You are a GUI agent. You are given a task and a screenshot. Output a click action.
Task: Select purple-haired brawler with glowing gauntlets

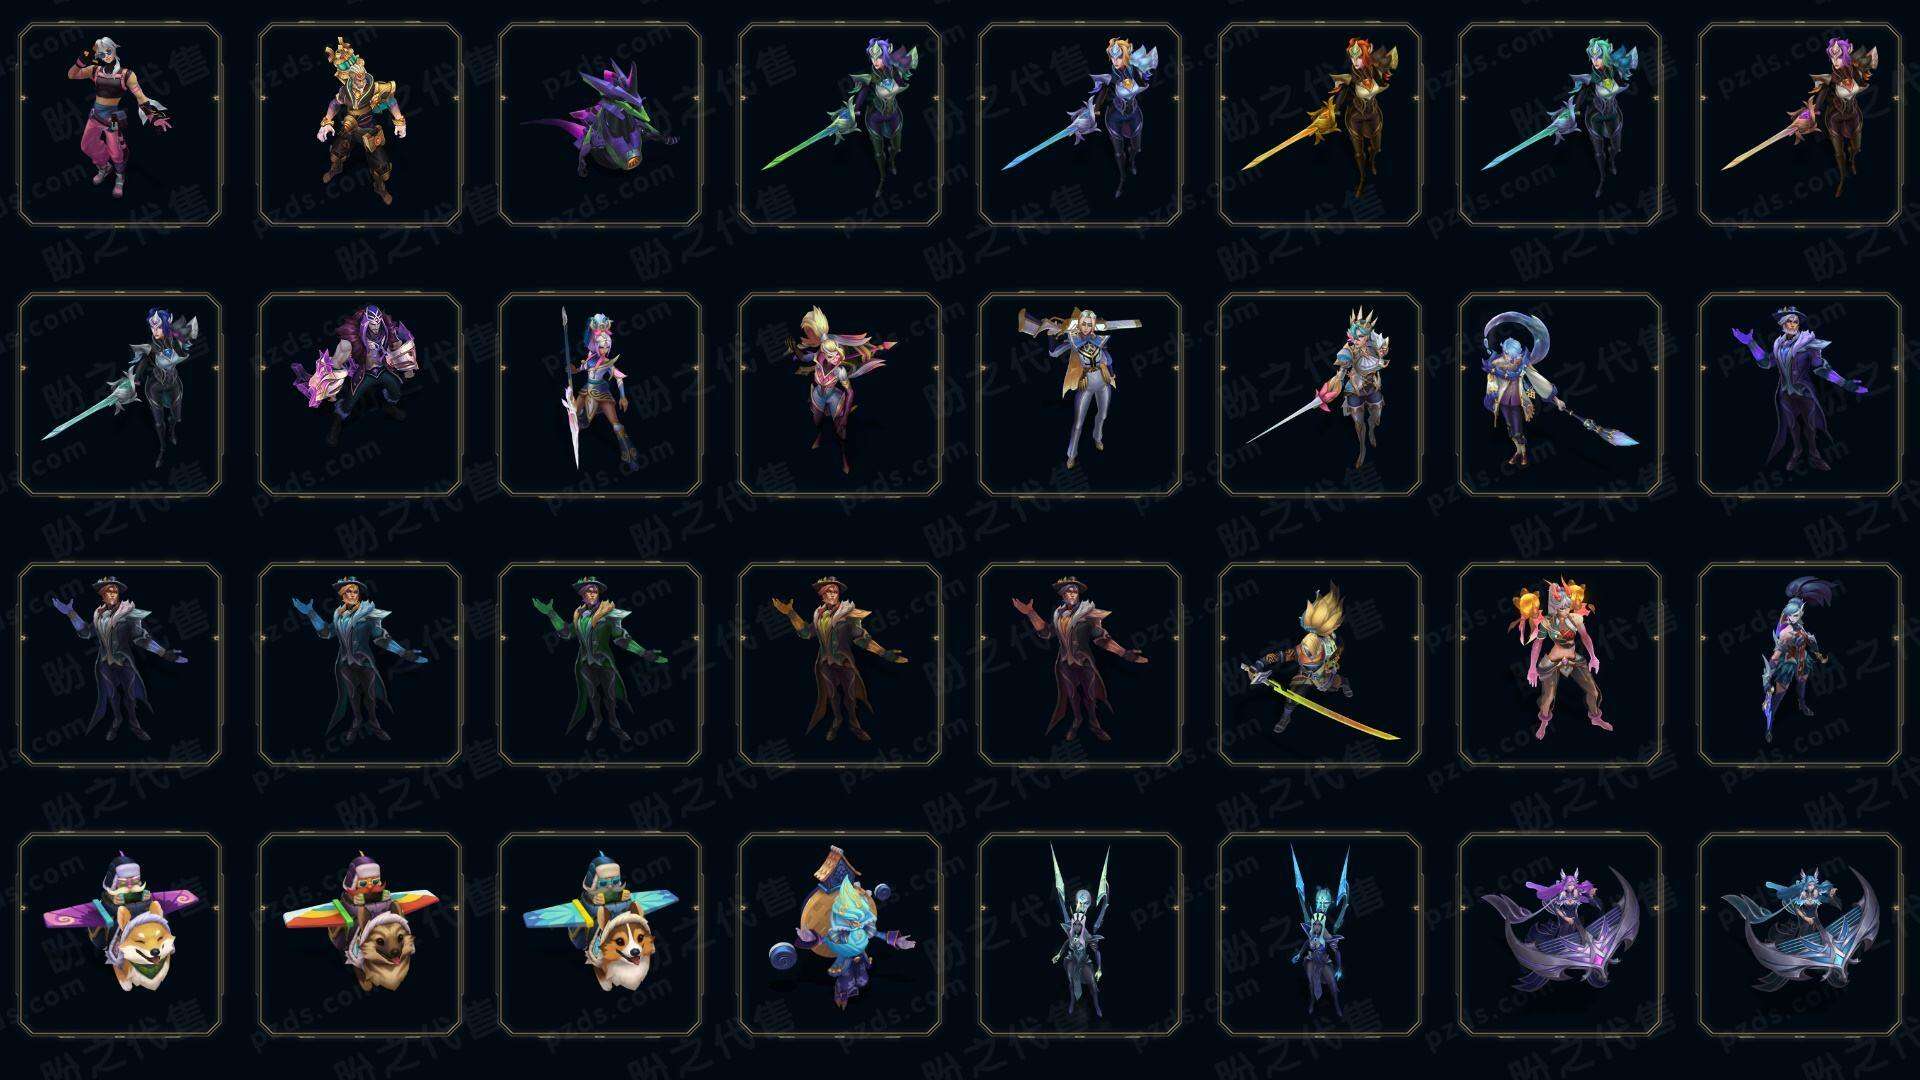(x=360, y=394)
